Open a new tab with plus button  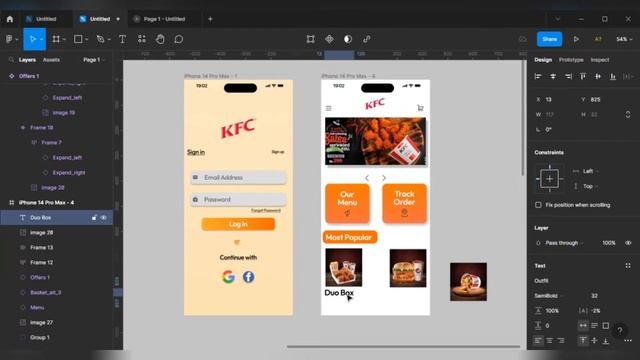[x=210, y=19]
